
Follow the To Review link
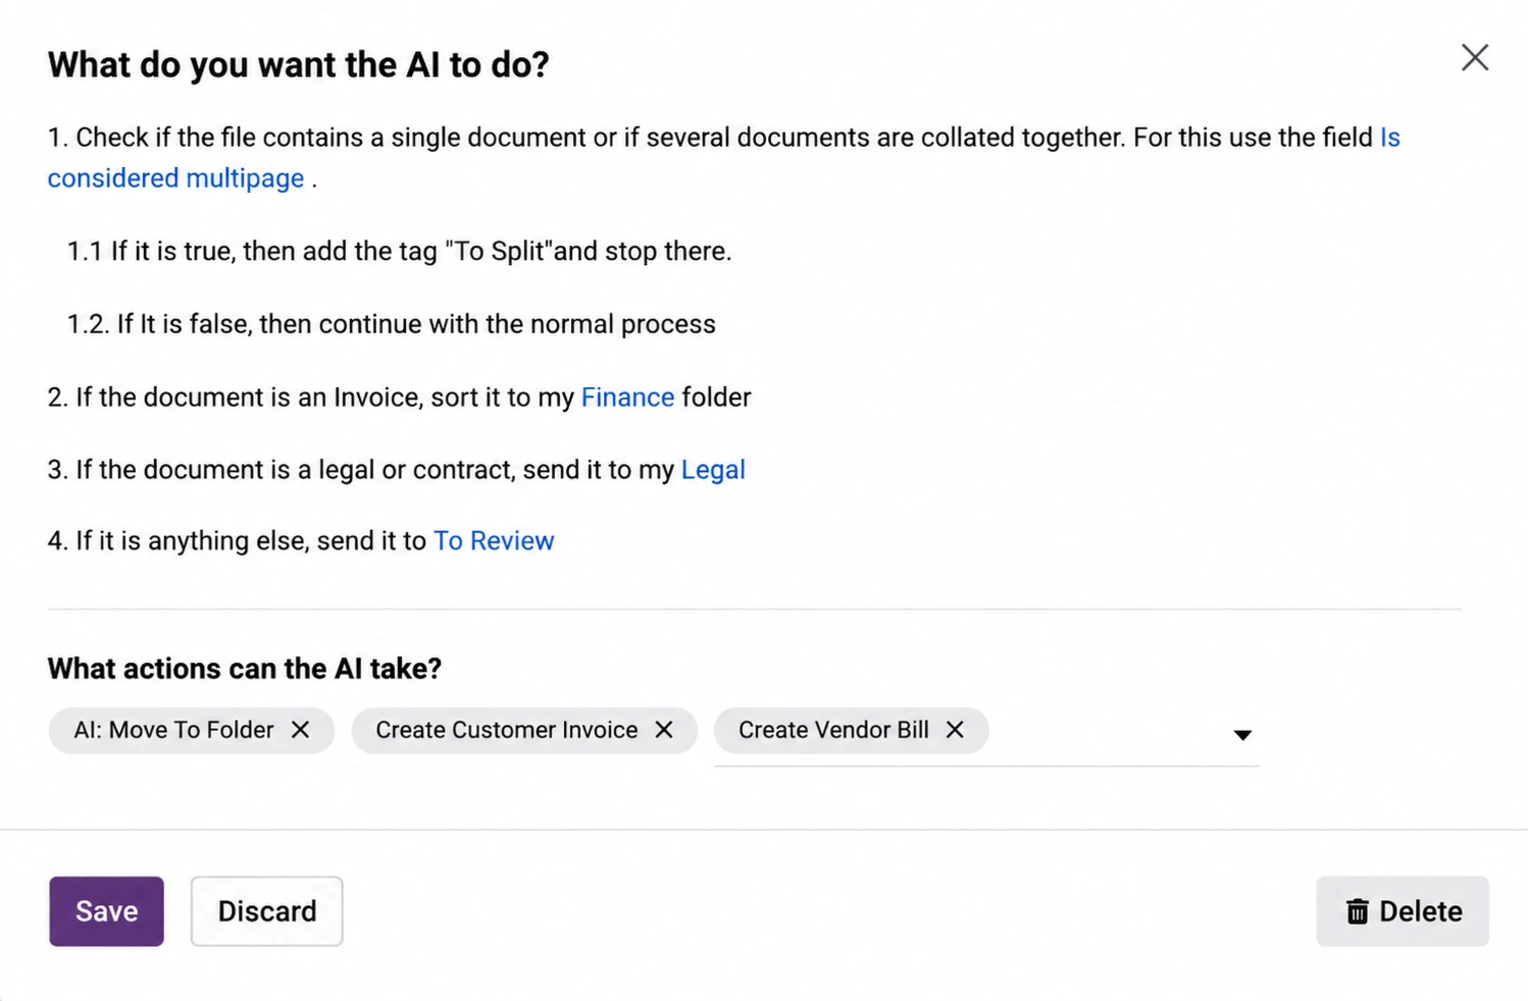coord(493,541)
